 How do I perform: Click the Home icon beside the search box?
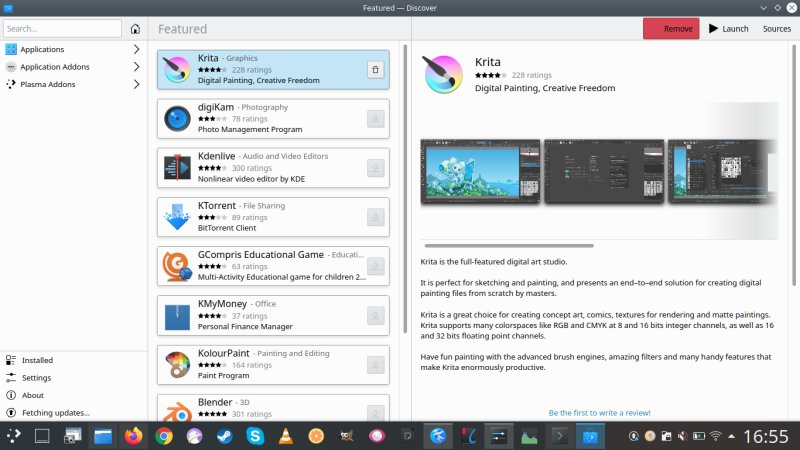point(135,29)
